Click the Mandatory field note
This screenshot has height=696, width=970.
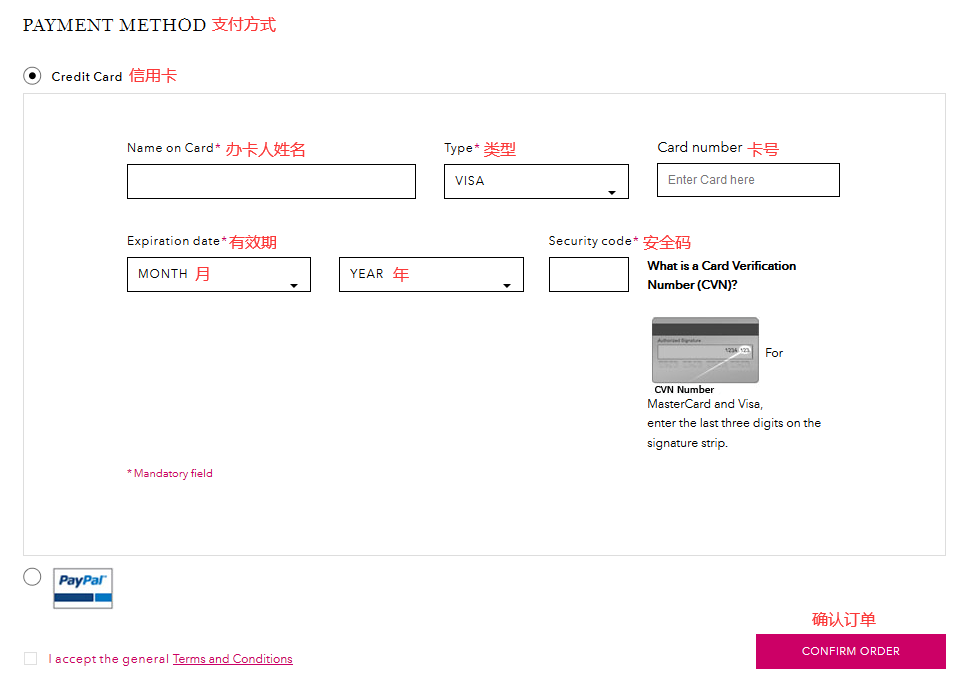(x=171, y=474)
